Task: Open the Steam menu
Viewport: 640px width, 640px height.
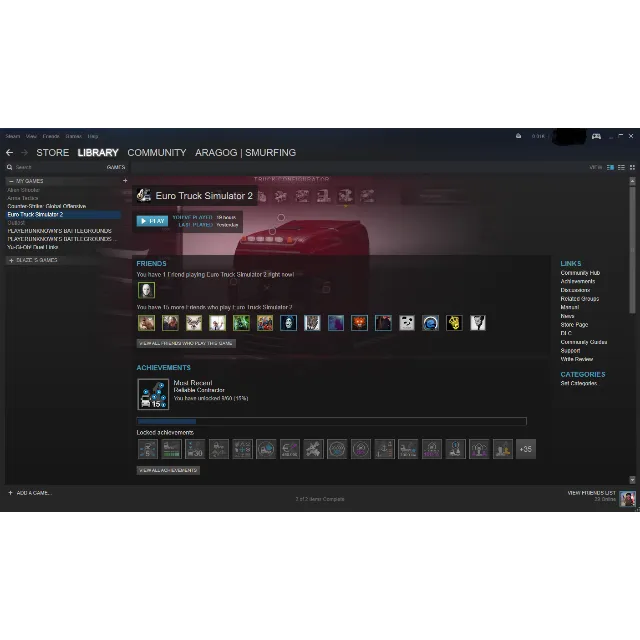Action: click(13, 136)
